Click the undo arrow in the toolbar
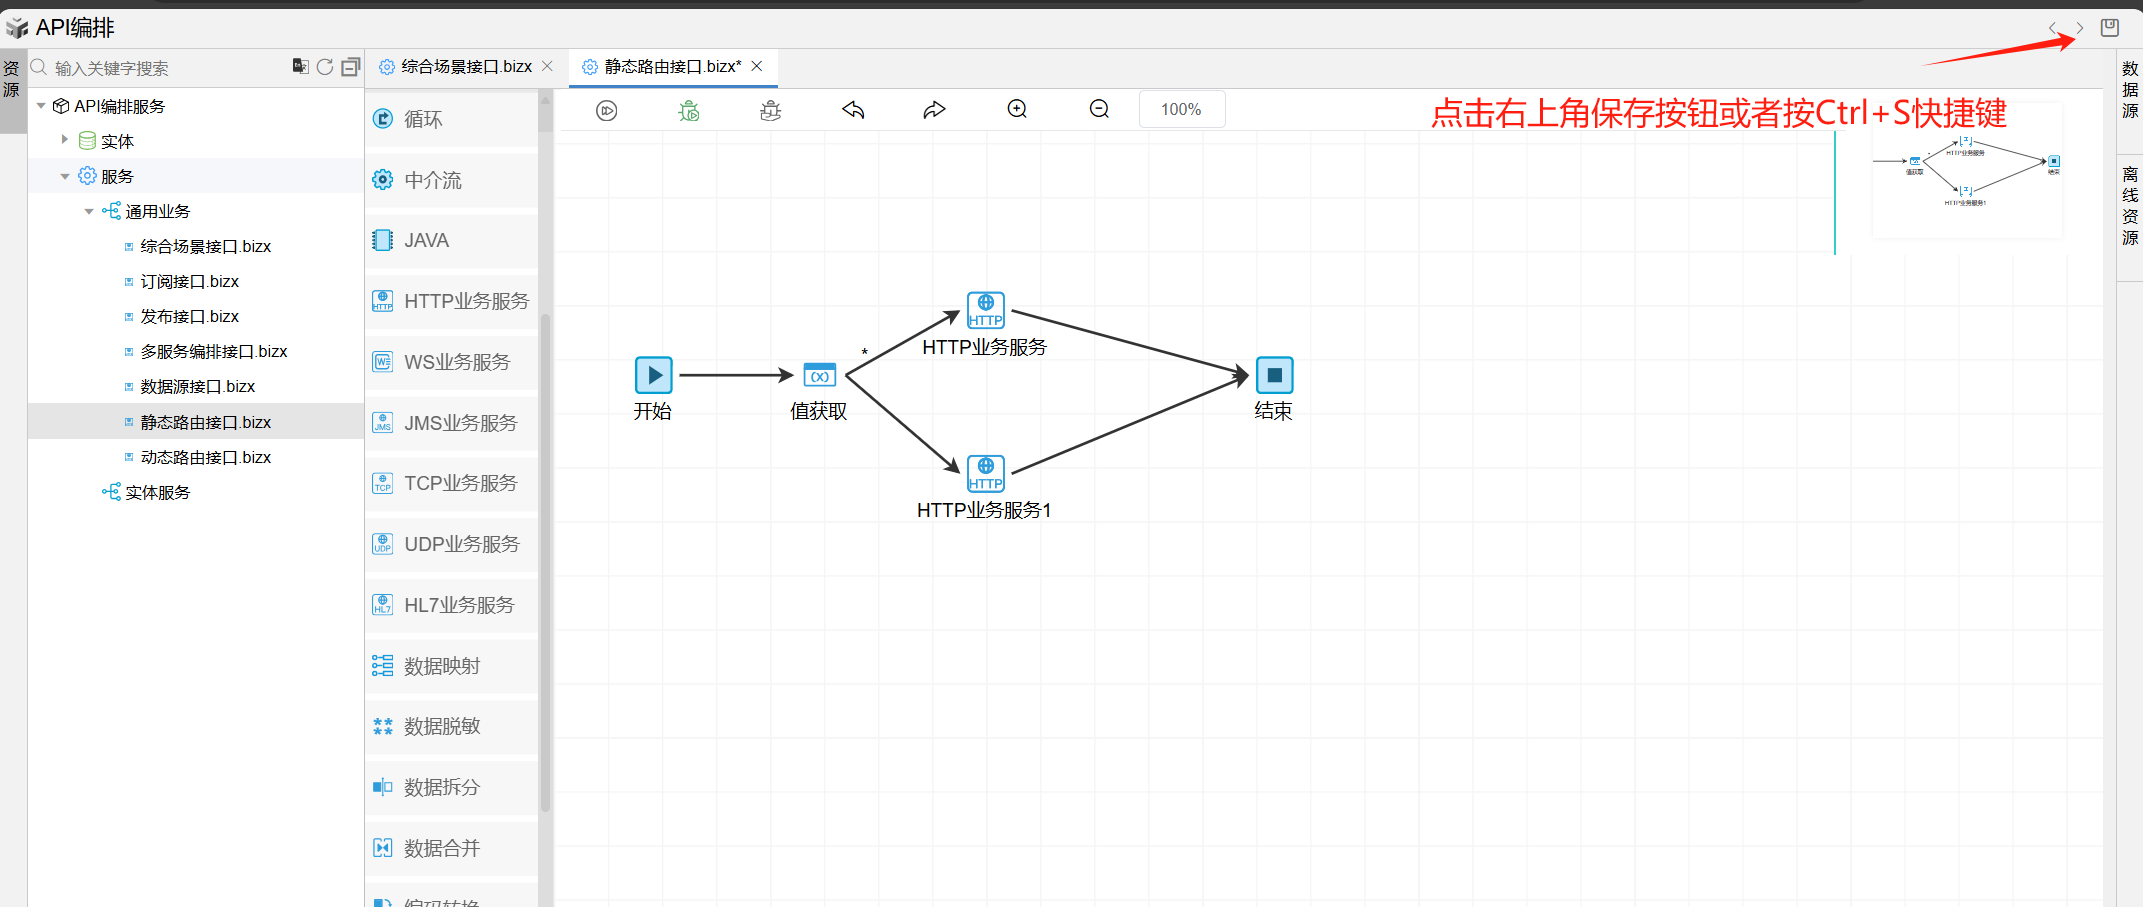Screen dimensions: 2143x907 point(853,110)
